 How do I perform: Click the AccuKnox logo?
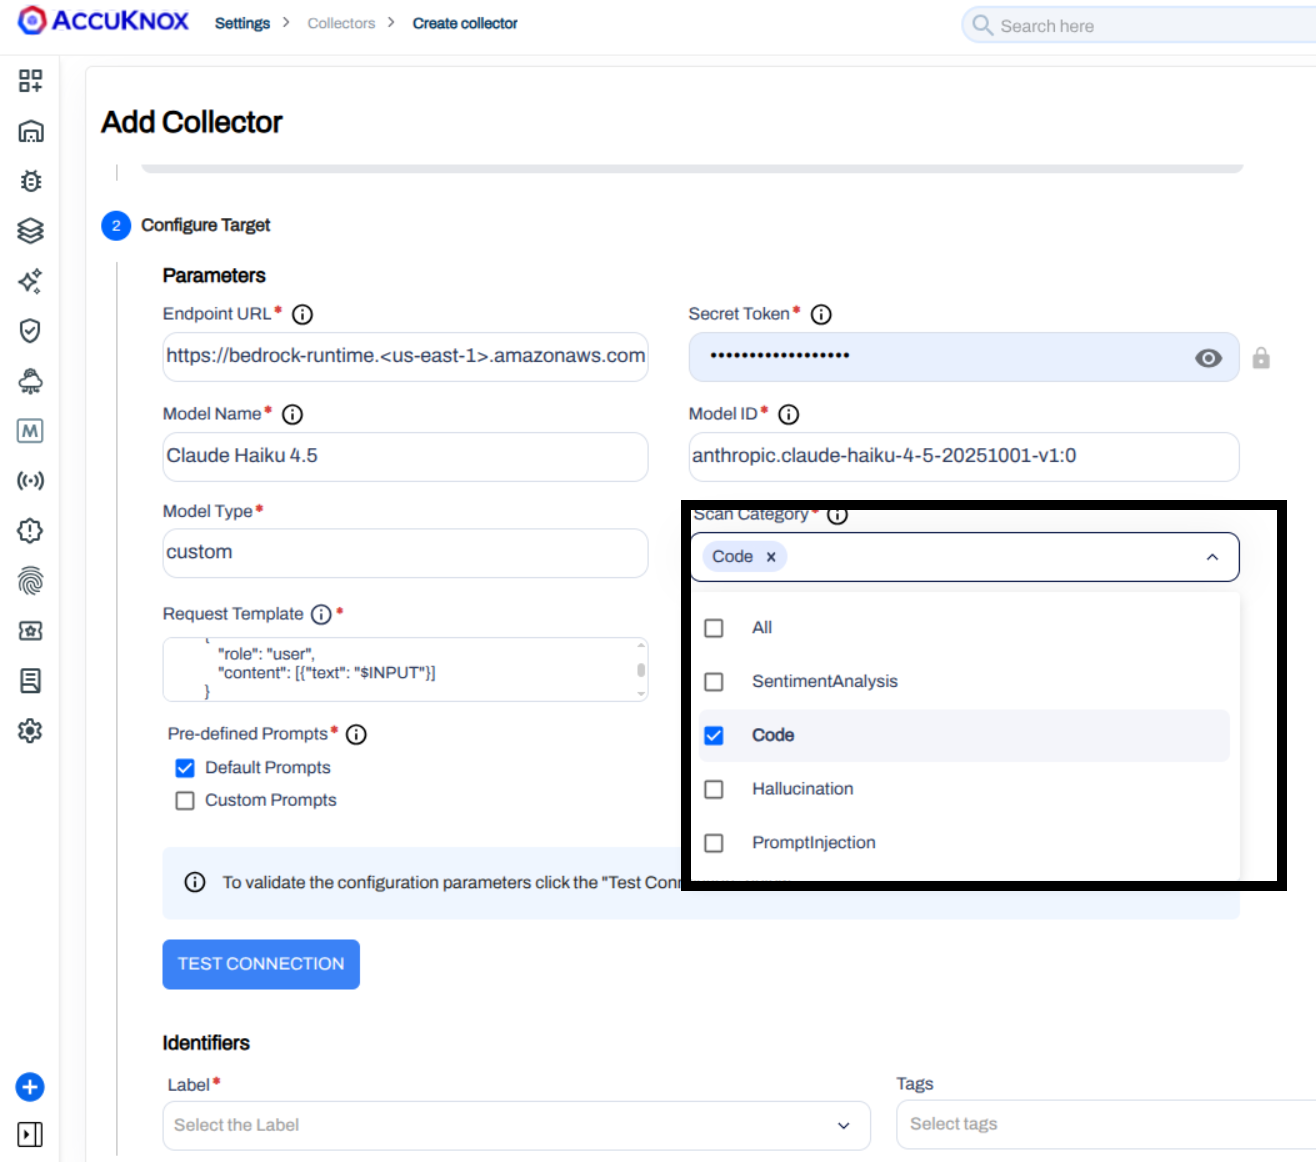click(x=103, y=21)
